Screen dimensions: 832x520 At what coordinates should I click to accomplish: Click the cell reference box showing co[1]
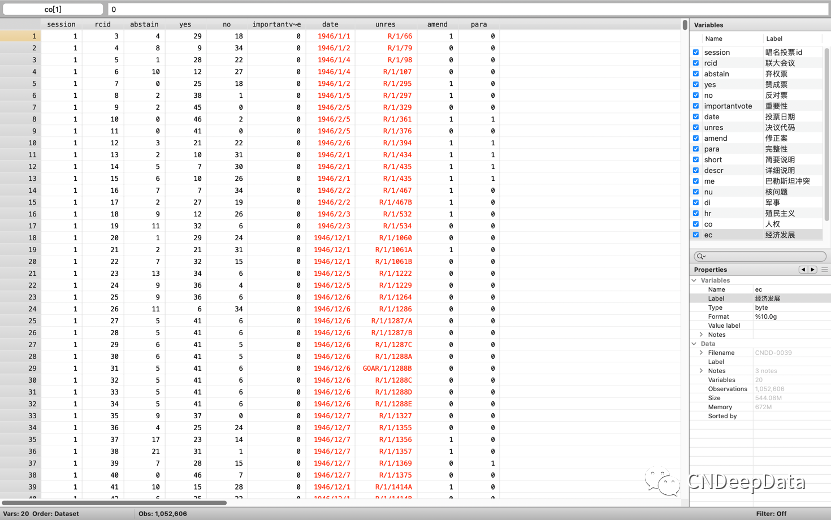tap(53, 10)
